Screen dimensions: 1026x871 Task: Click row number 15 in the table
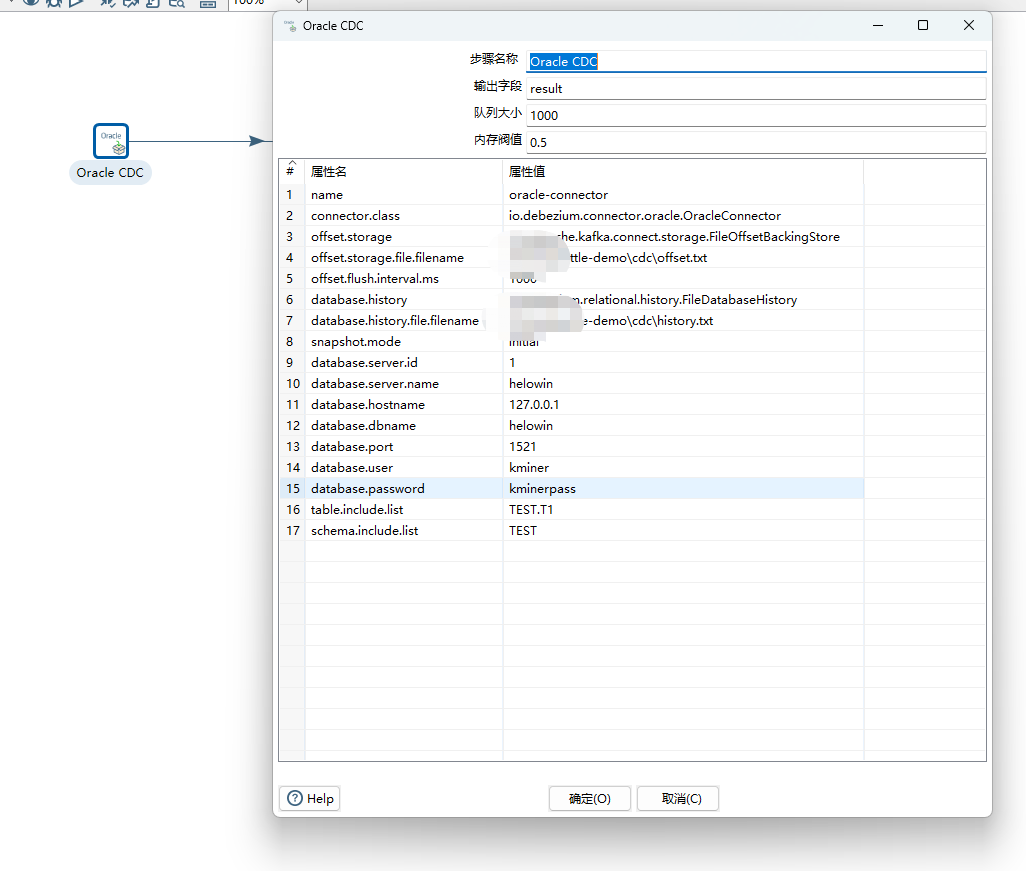tap(292, 488)
